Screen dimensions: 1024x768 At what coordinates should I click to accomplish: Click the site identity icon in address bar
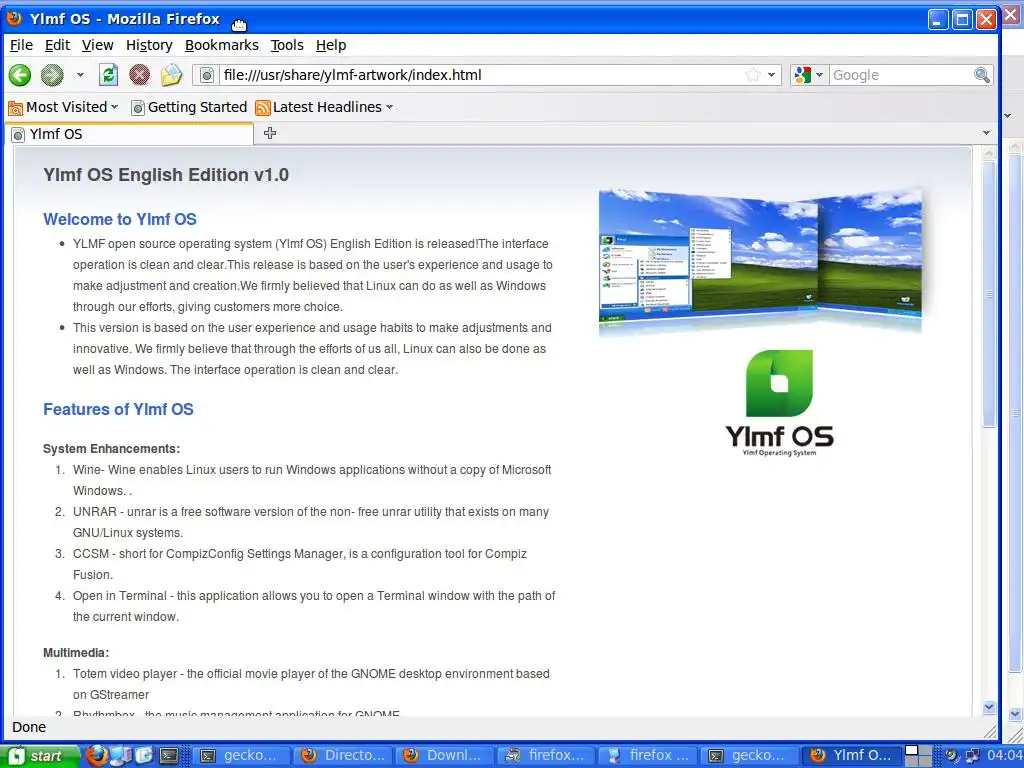tap(206, 75)
